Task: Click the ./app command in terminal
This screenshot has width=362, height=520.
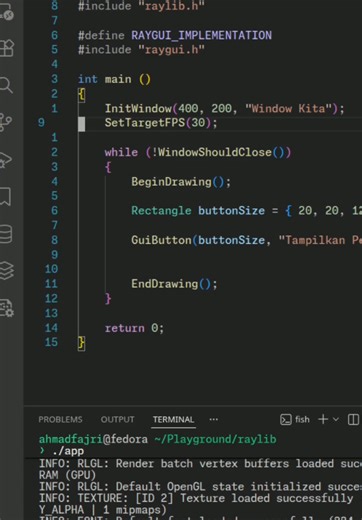Action: tap(68, 451)
